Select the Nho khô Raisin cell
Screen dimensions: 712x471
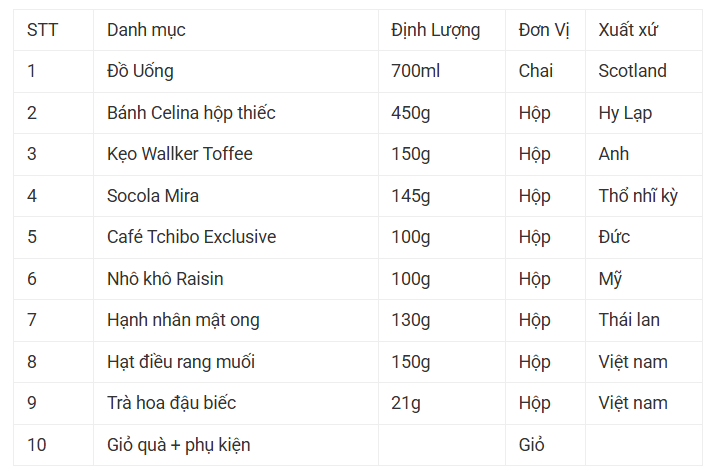pyautogui.click(x=165, y=279)
